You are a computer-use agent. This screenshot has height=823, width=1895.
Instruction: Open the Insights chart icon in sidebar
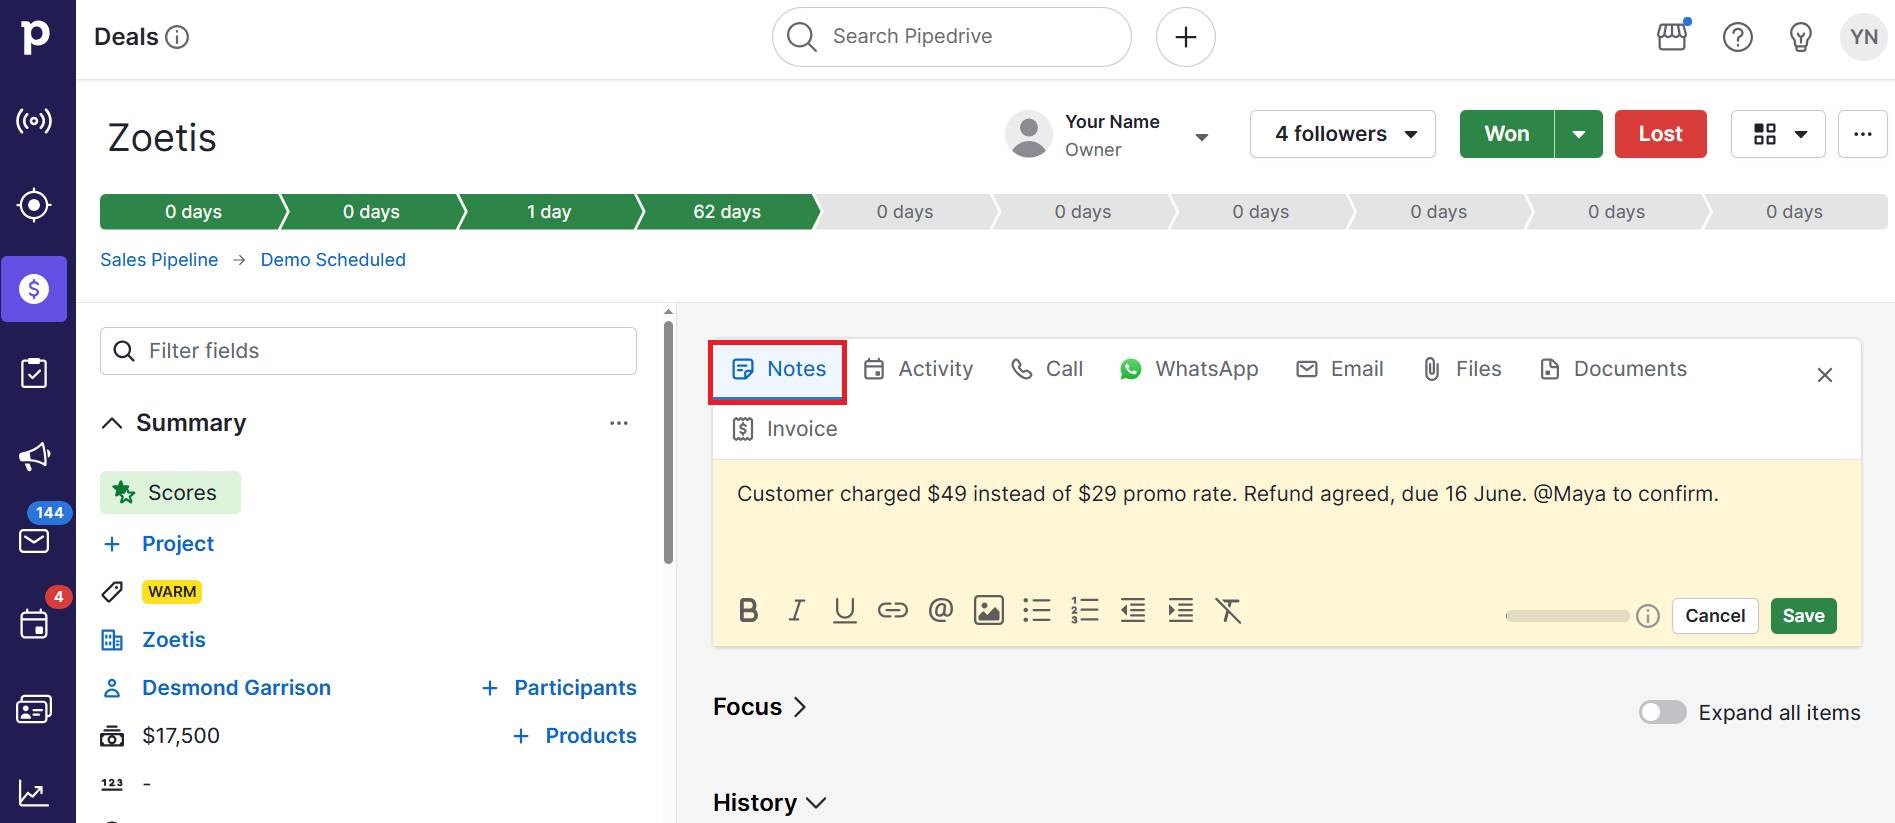(x=34, y=793)
